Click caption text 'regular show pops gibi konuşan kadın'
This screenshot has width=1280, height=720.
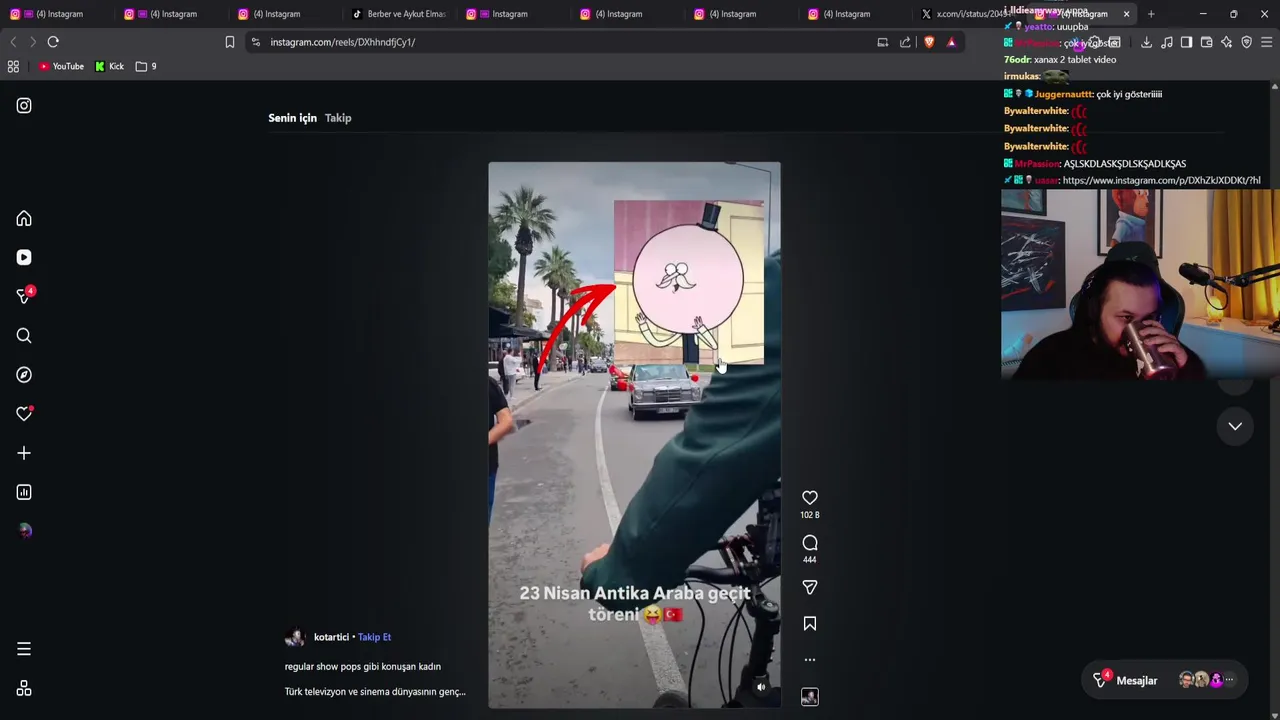click(362, 666)
